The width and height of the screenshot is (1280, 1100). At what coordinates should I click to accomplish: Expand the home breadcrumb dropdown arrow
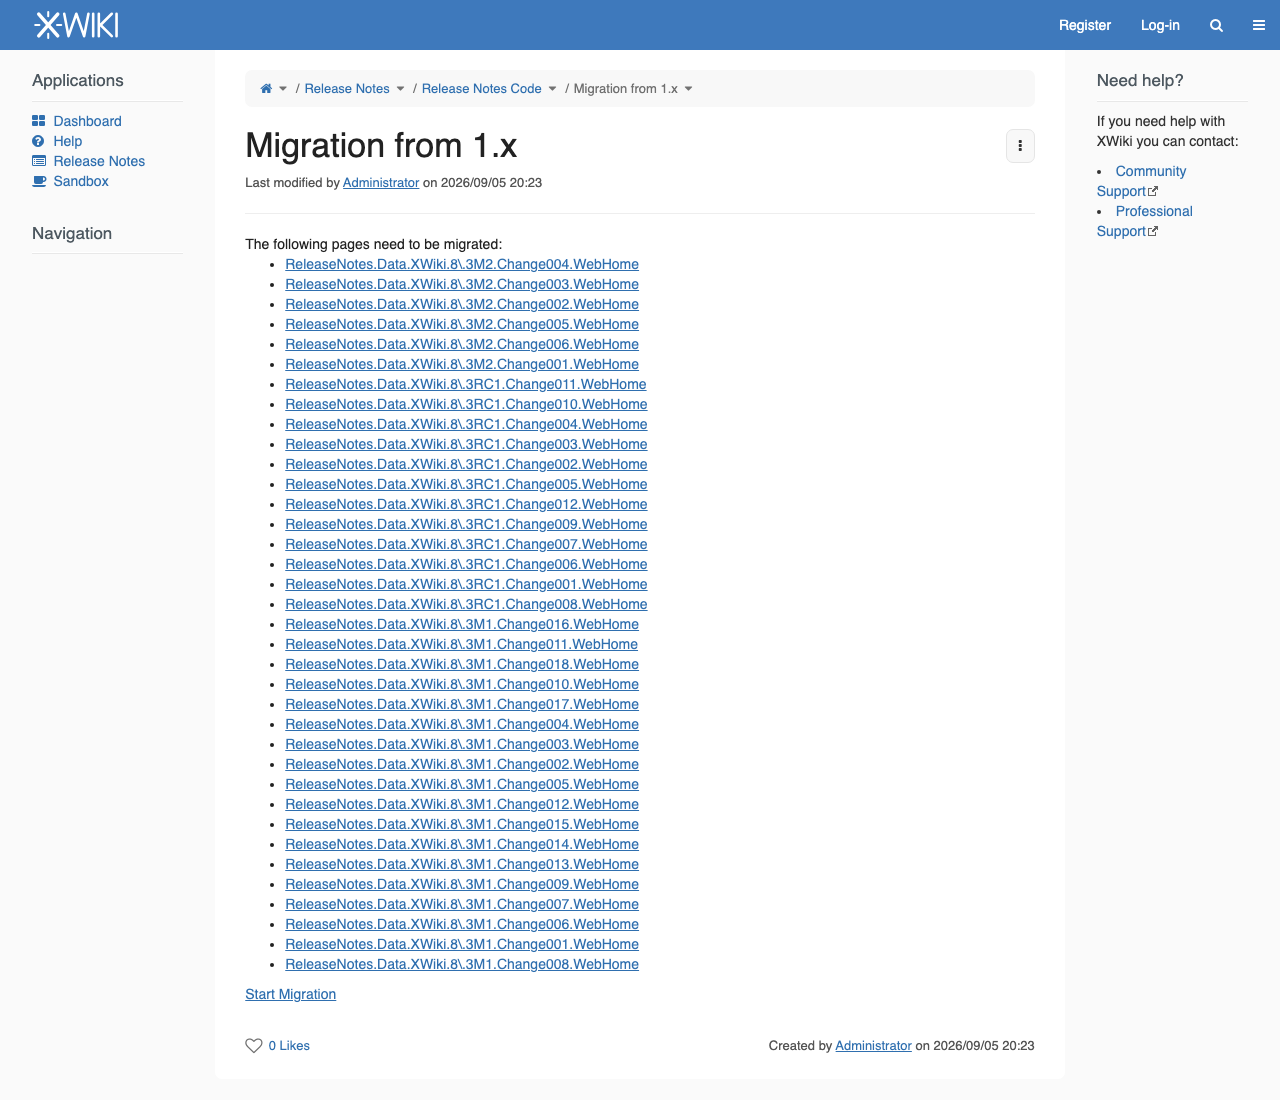click(283, 89)
